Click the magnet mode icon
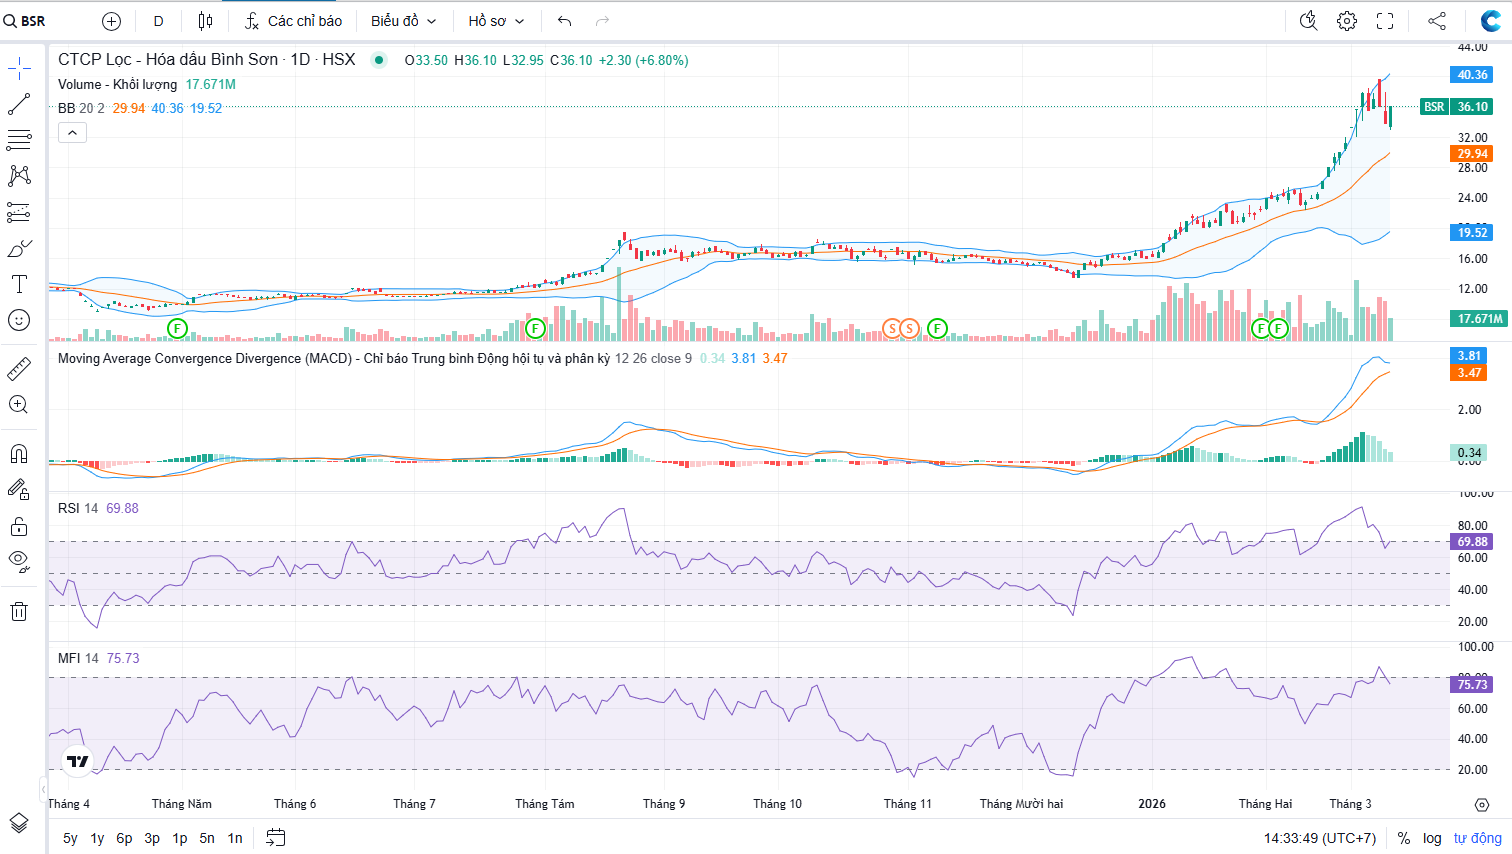The height and width of the screenshot is (854, 1512). pos(19,454)
